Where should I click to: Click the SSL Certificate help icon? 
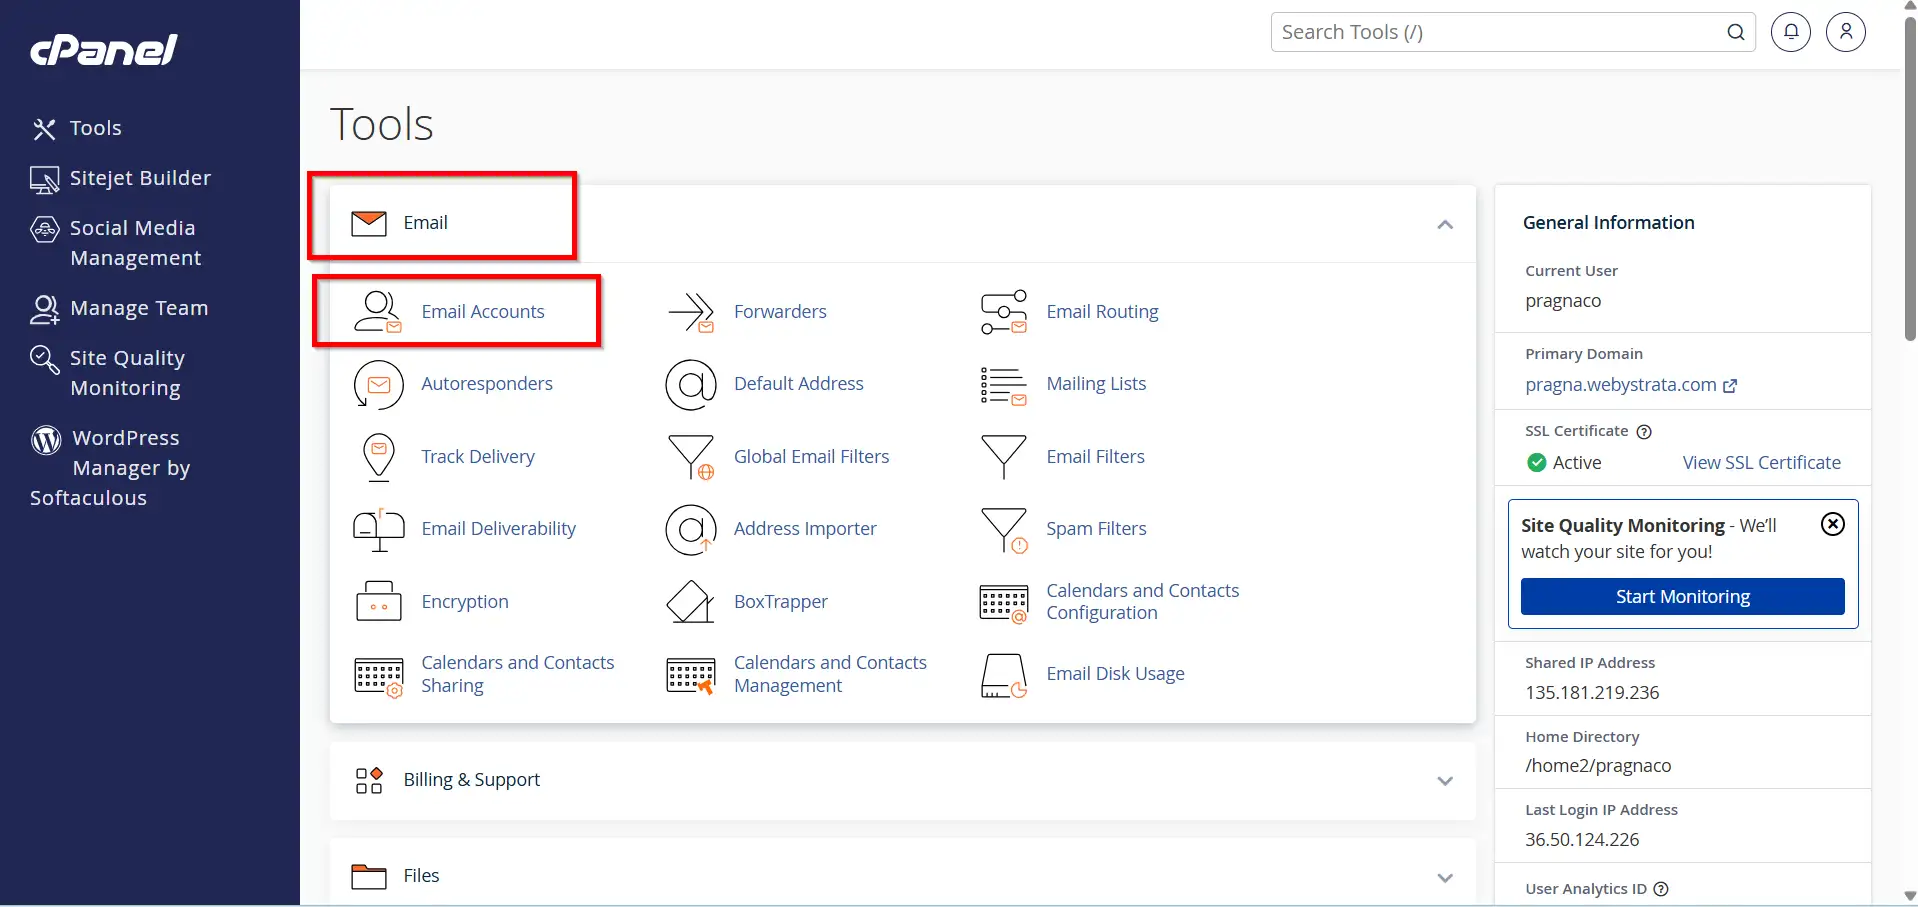coord(1644,432)
